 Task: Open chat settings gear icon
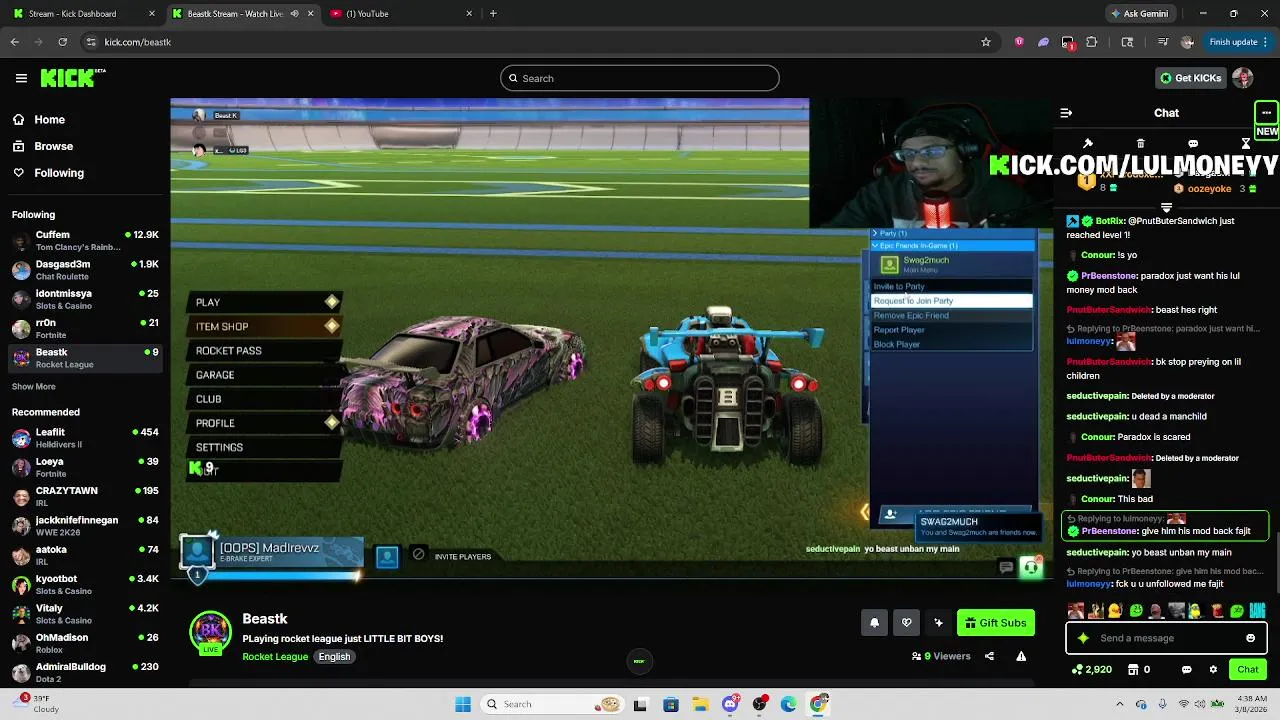(1213, 669)
